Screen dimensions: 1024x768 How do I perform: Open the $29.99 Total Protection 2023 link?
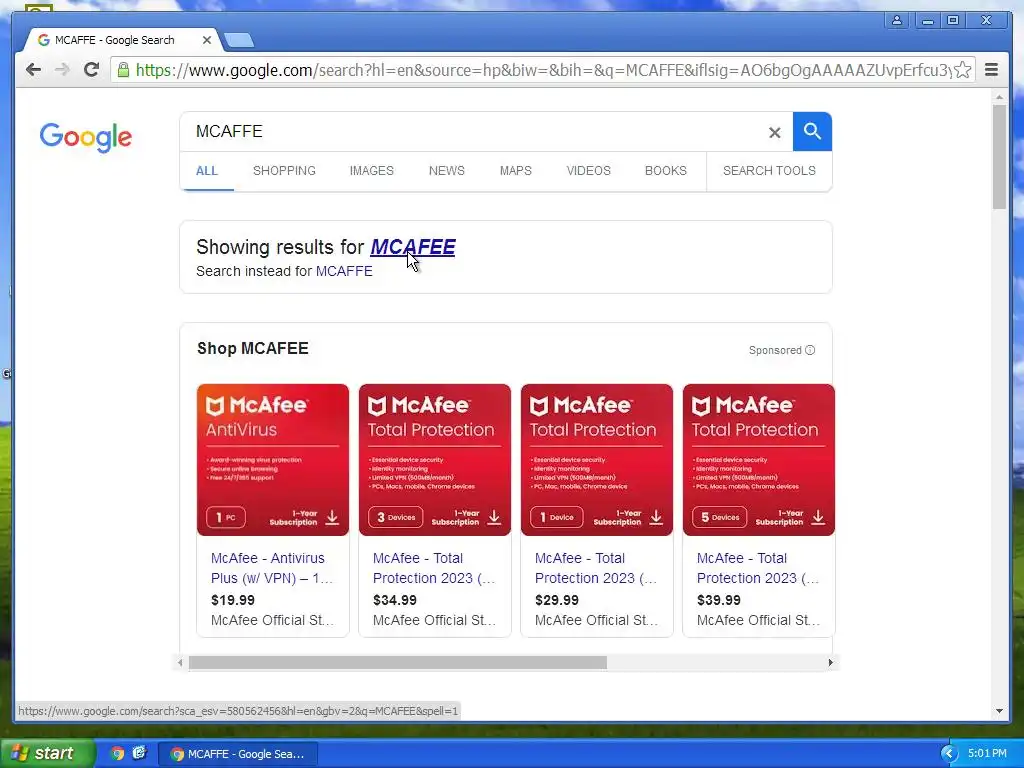(x=596, y=568)
